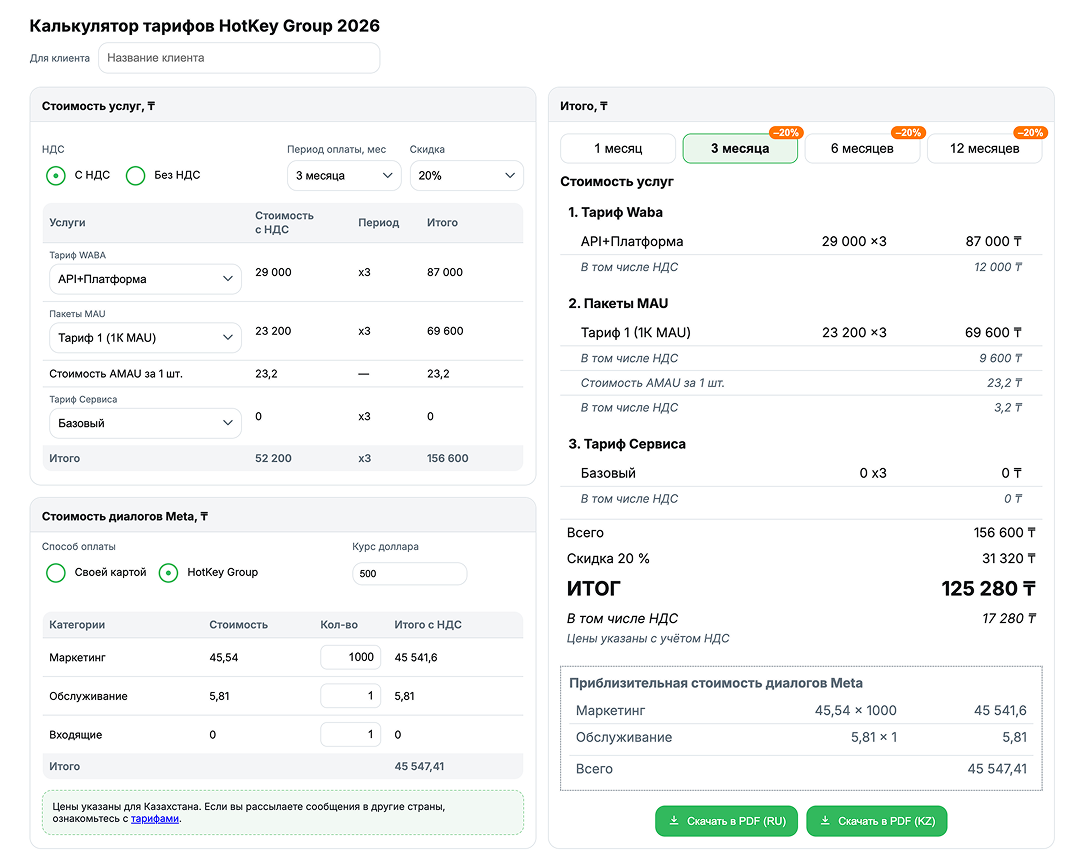Click the -20% badge on '3 месяца'
This screenshot has height=856, width=1090.
[786, 133]
